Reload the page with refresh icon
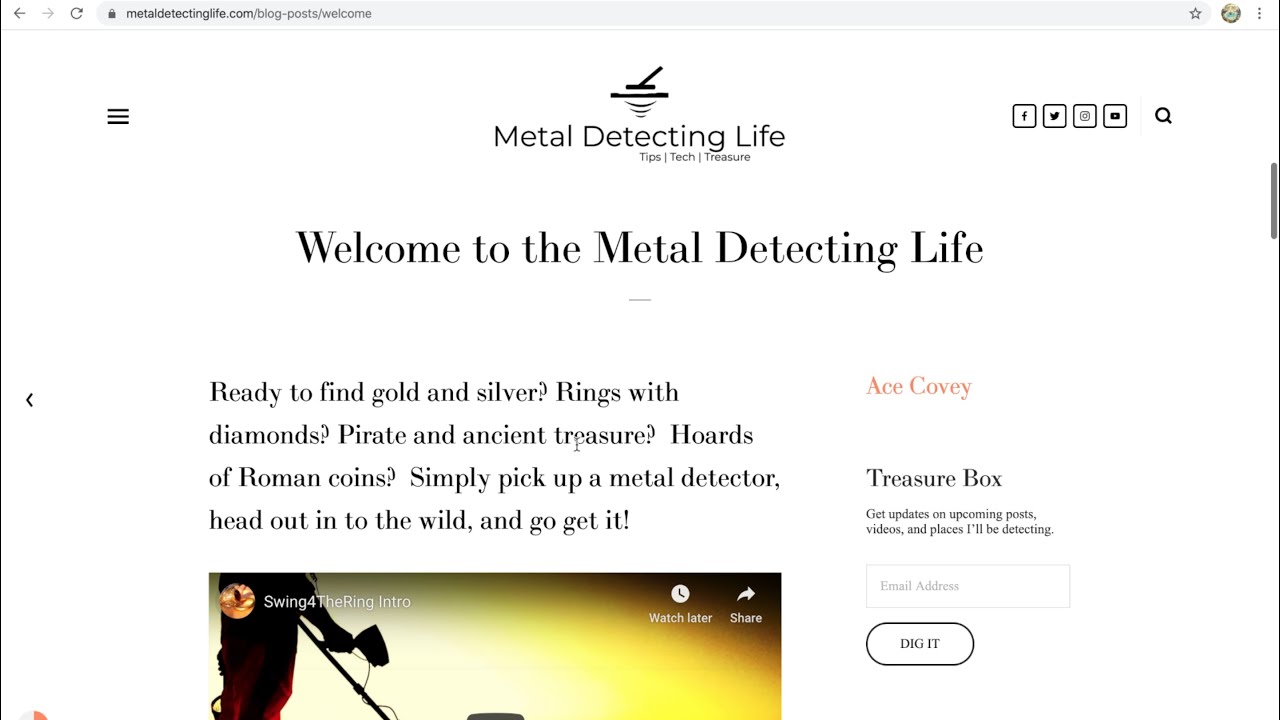Viewport: 1280px width, 720px height. point(76,14)
